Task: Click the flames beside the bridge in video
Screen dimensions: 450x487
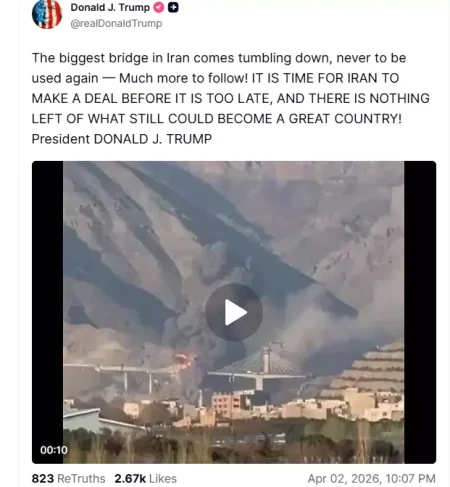Action: pos(183,362)
